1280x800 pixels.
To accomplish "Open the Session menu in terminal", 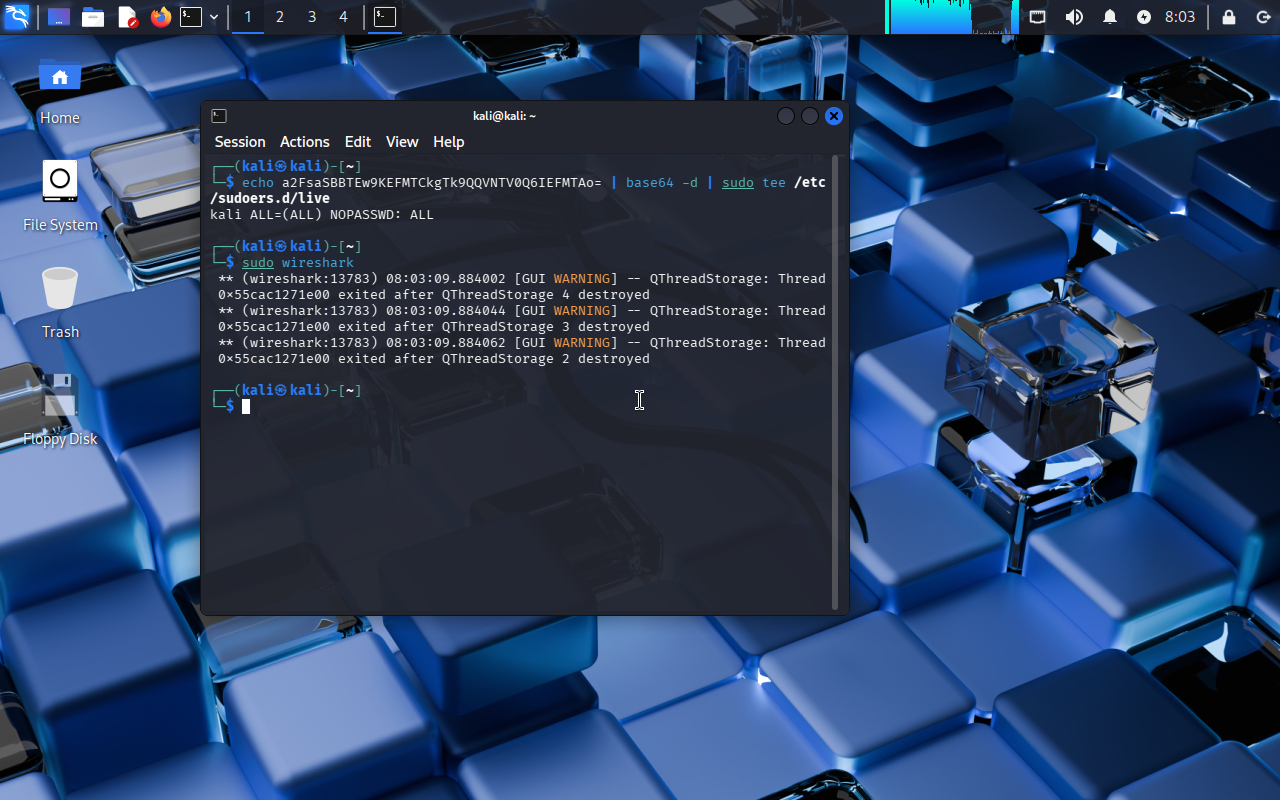I will pos(240,142).
